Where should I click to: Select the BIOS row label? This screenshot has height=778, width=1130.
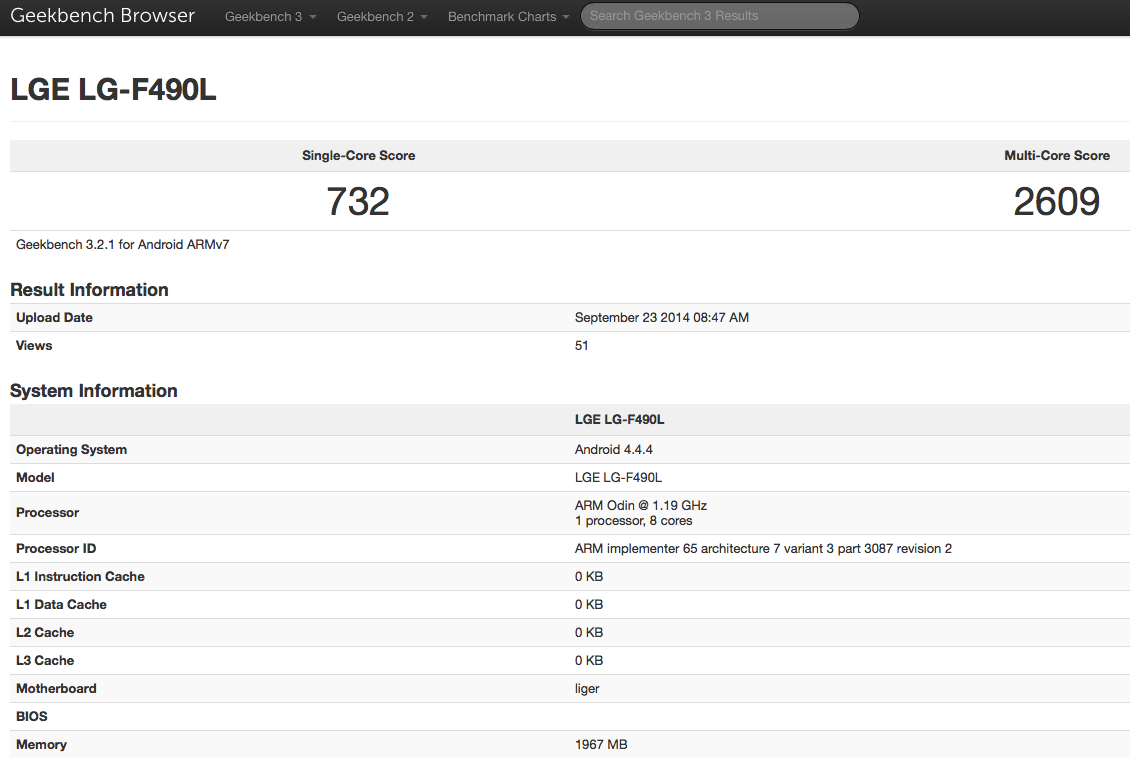coord(32,717)
